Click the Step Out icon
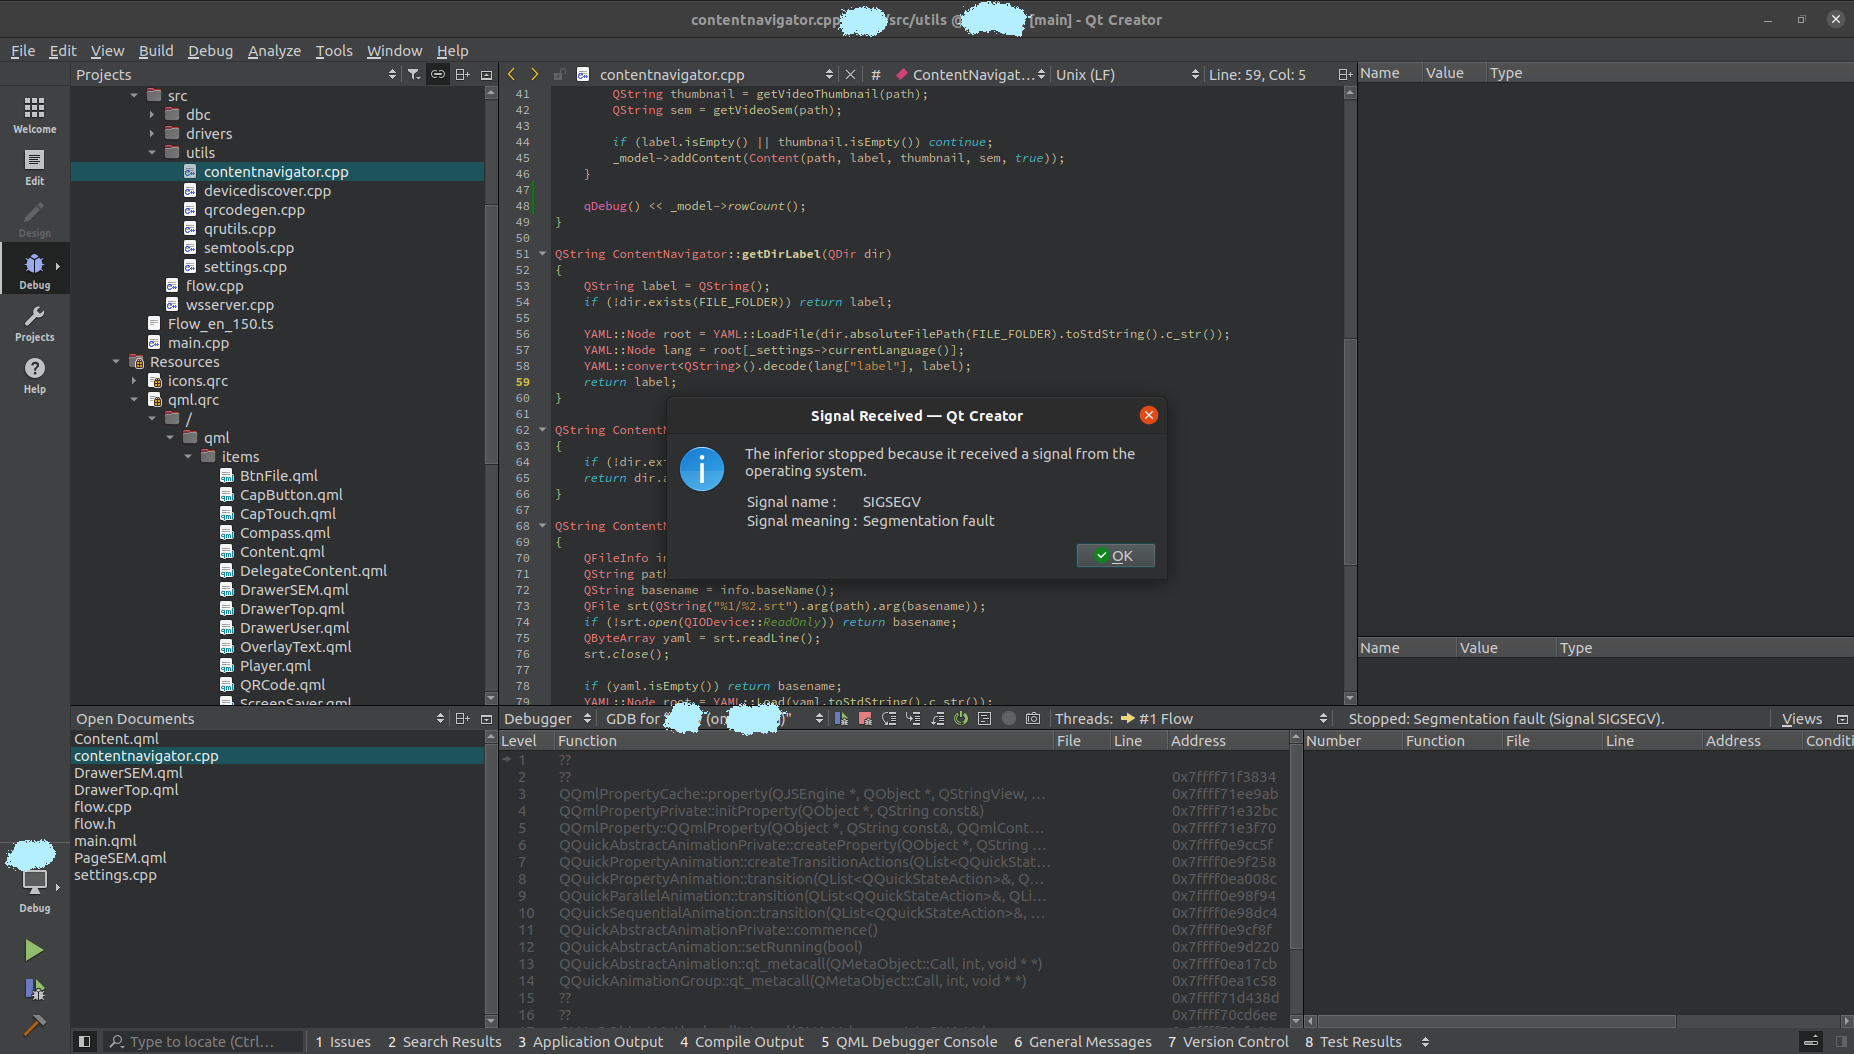This screenshot has width=1854, height=1054. point(937,718)
